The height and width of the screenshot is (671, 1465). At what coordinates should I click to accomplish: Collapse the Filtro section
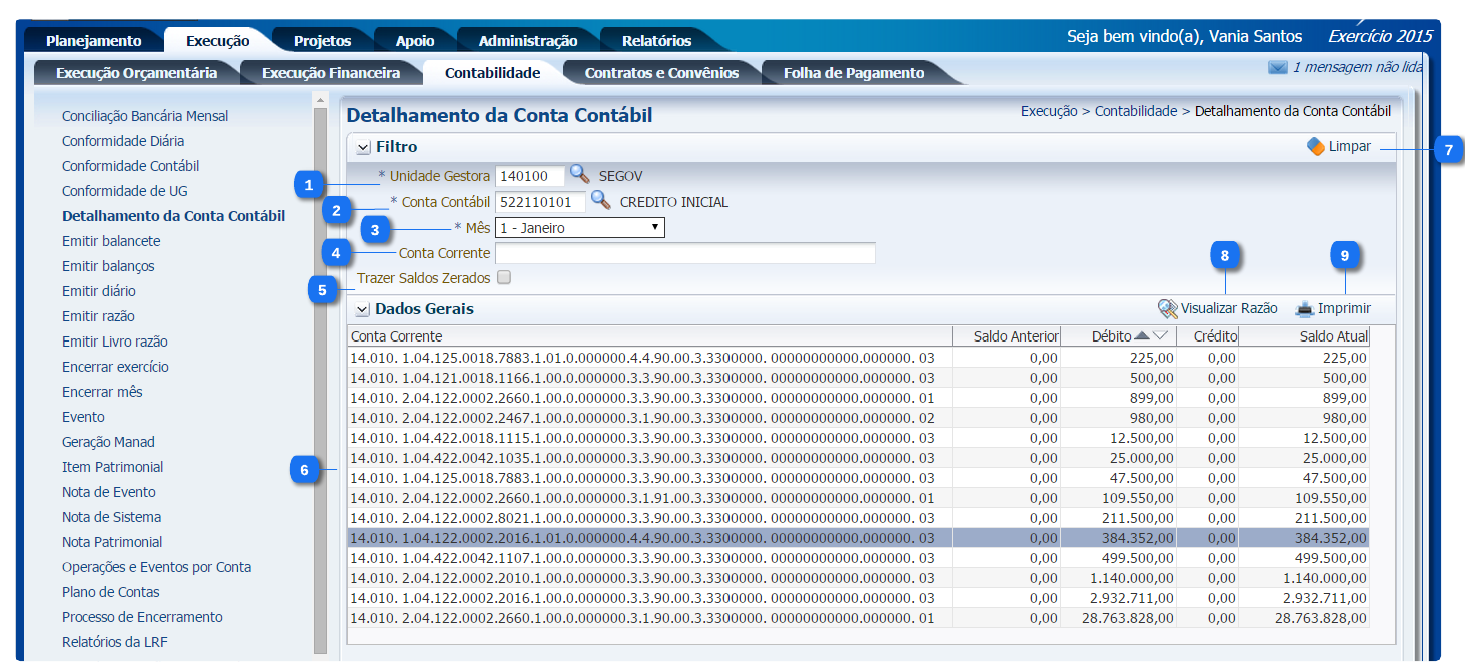pyautogui.click(x=363, y=148)
